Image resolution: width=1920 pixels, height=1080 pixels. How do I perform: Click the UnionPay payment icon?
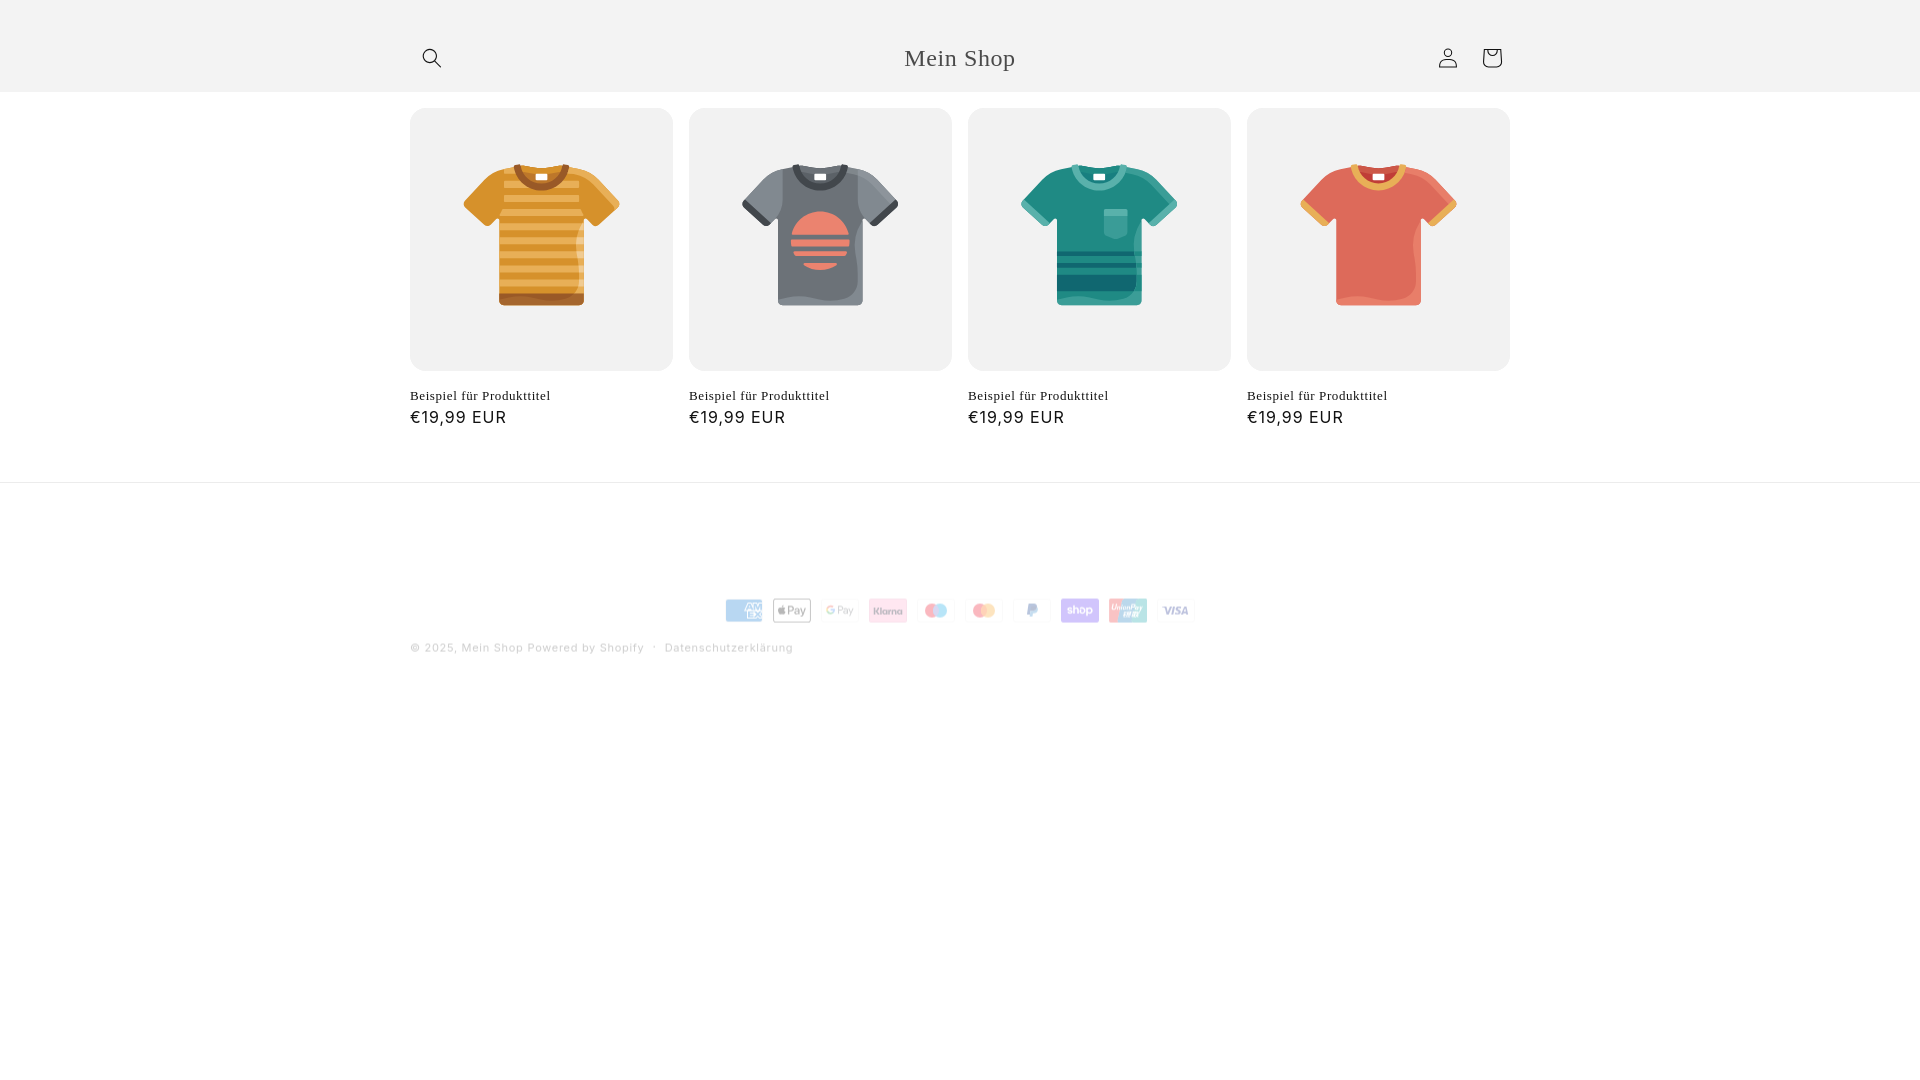point(1128,610)
